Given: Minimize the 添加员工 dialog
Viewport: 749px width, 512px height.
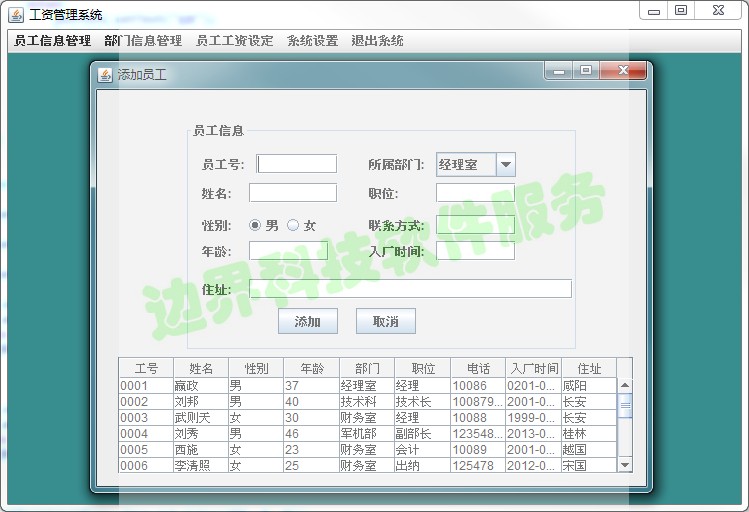Looking at the screenshot, I should pos(559,71).
